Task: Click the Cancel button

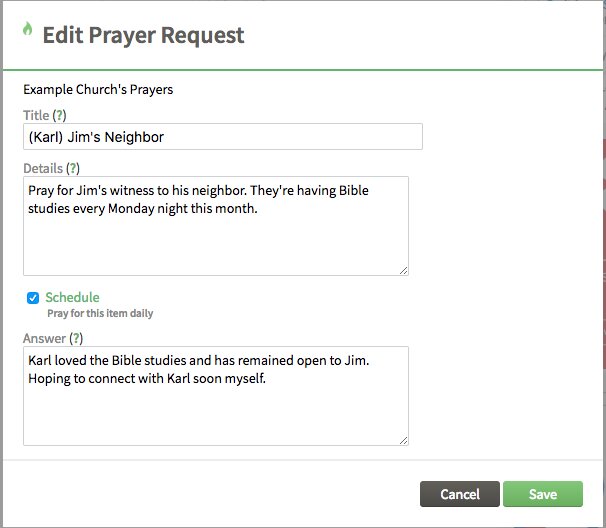Action: 460,494
